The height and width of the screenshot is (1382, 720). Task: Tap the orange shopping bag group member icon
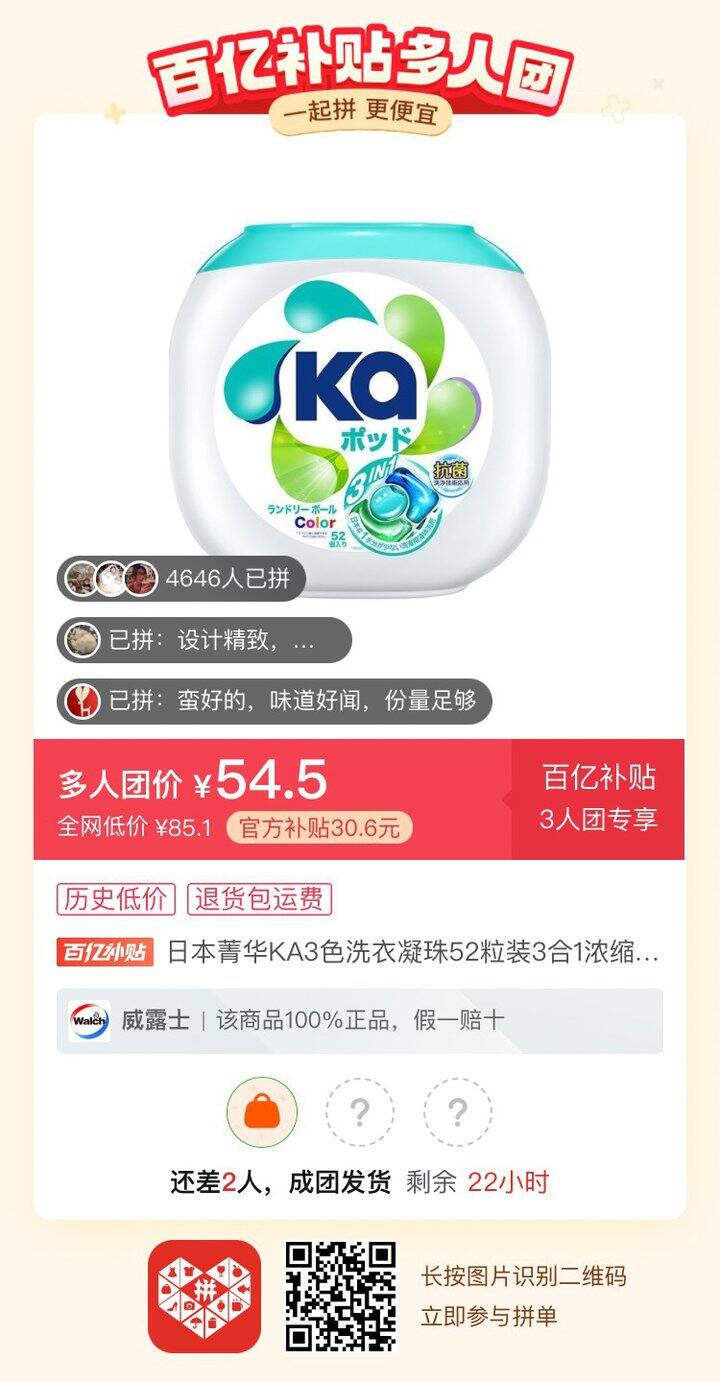click(x=262, y=1111)
